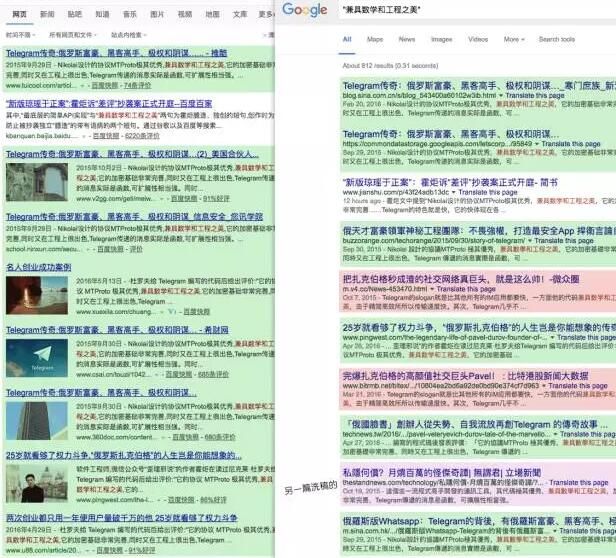Open dropdown arrow beside blog.sina.com.cn URL

point(501,95)
